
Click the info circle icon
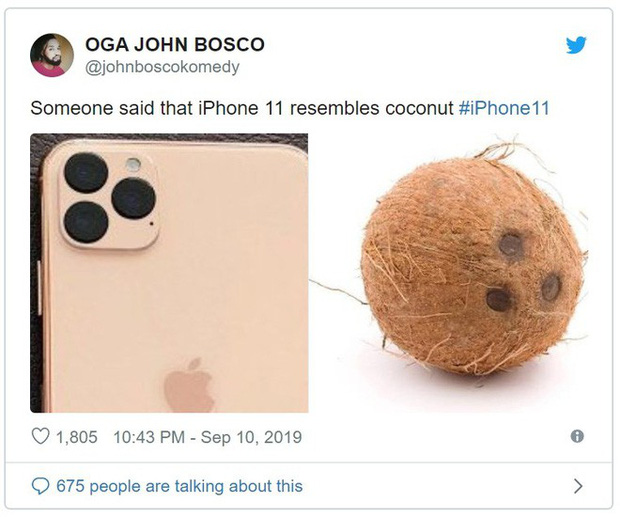[x=577, y=437]
